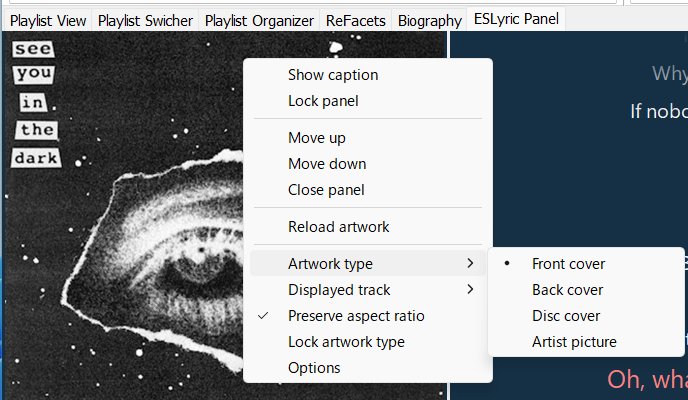Toggle Preserve aspect ratio option
688x400 pixels.
[x=368, y=316]
